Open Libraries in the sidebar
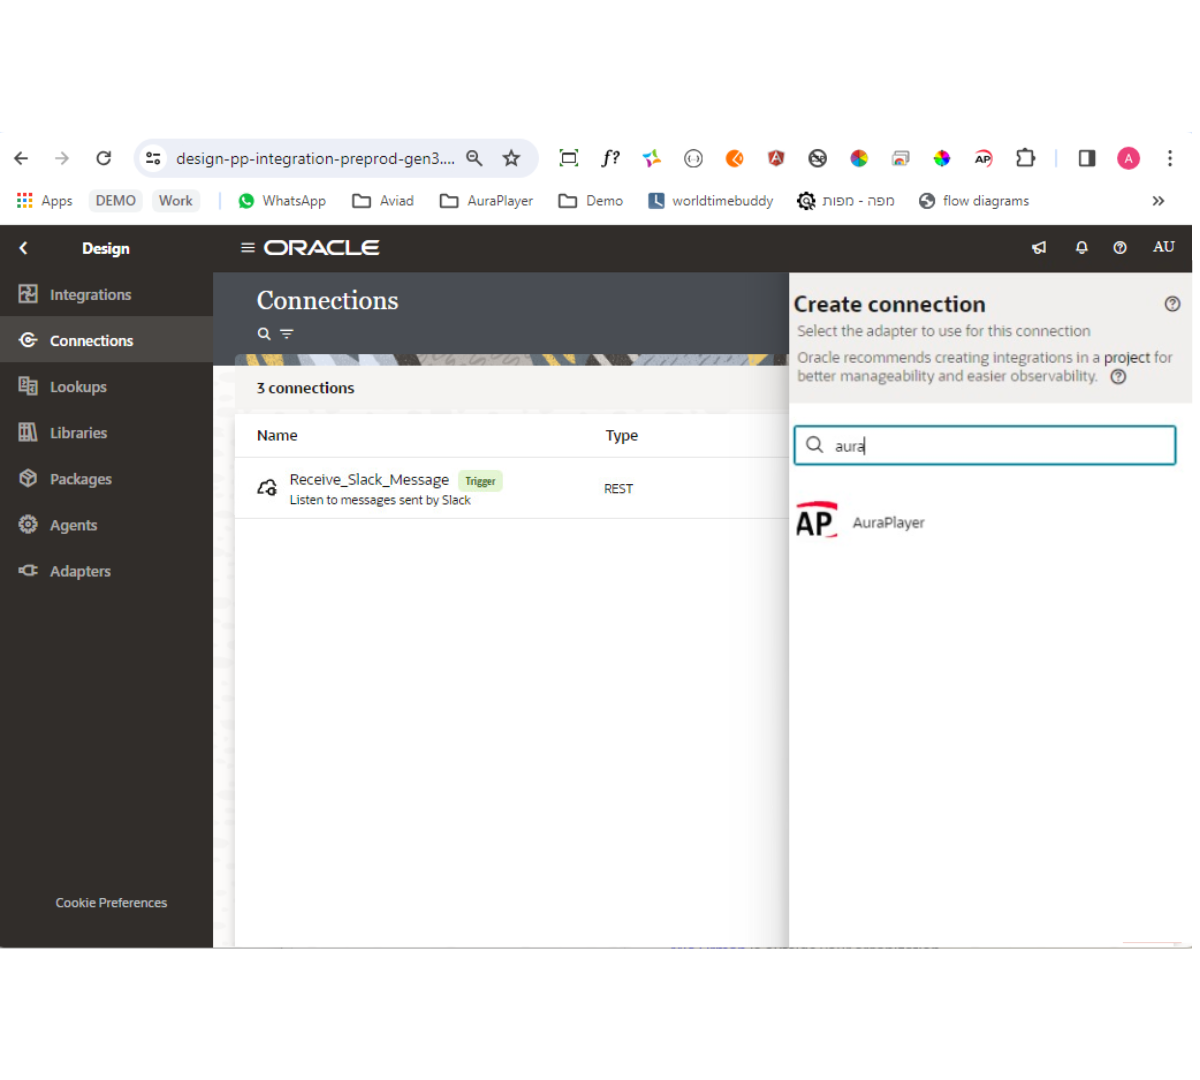 (106, 432)
